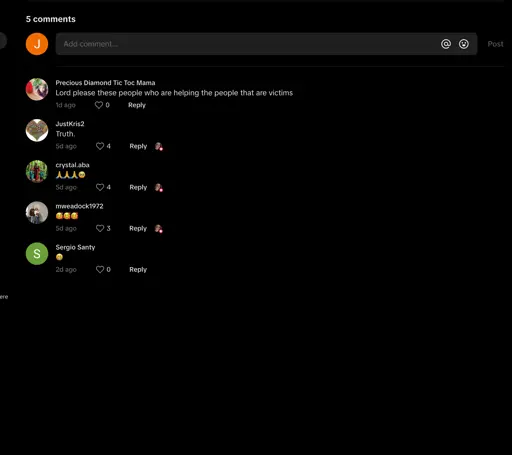Click the @ mention icon in comment box
This screenshot has width=512, height=455.
[x=446, y=44]
